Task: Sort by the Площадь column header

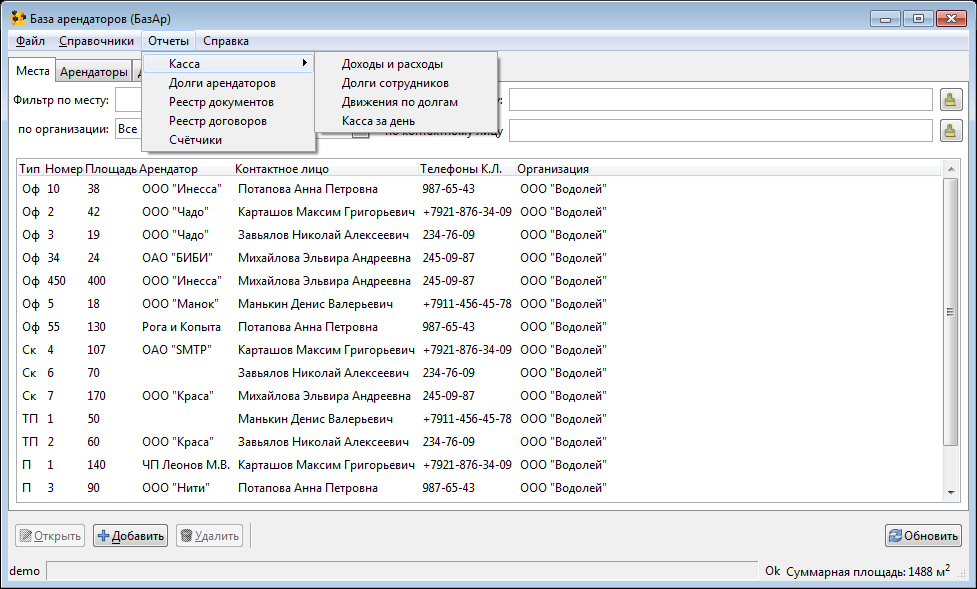Action: (x=110, y=168)
